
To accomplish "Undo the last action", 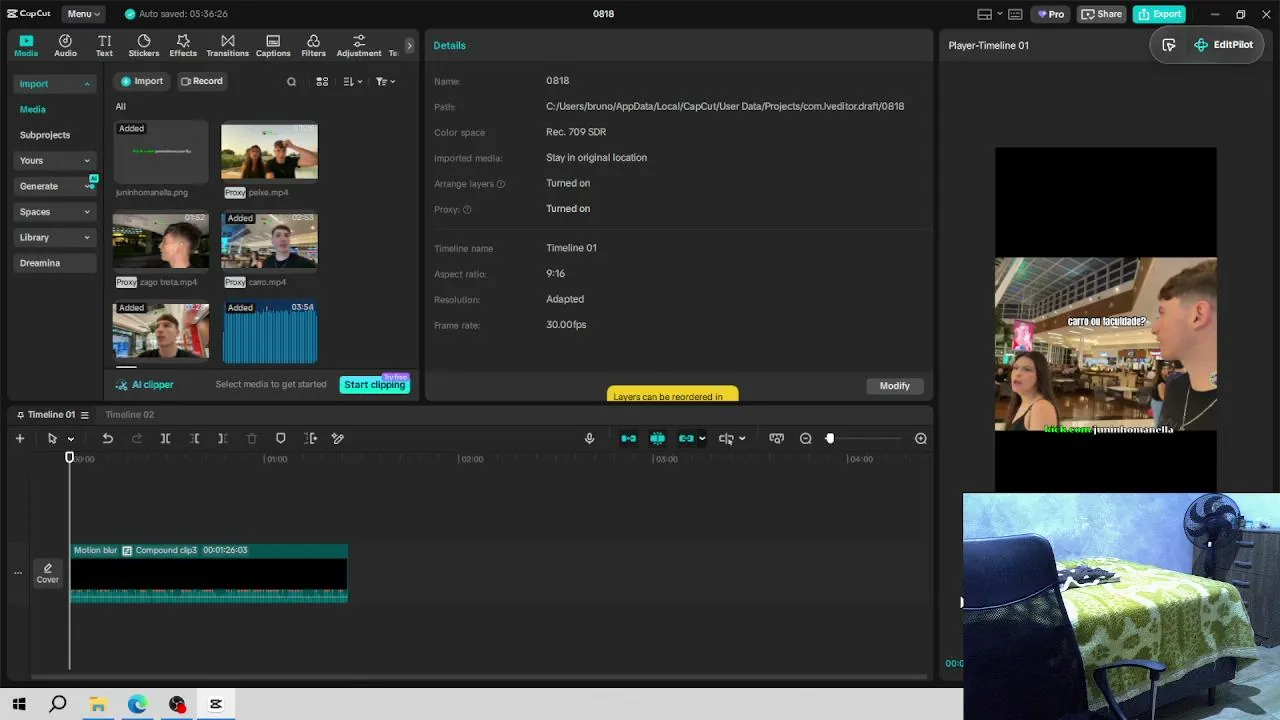I will [107, 438].
